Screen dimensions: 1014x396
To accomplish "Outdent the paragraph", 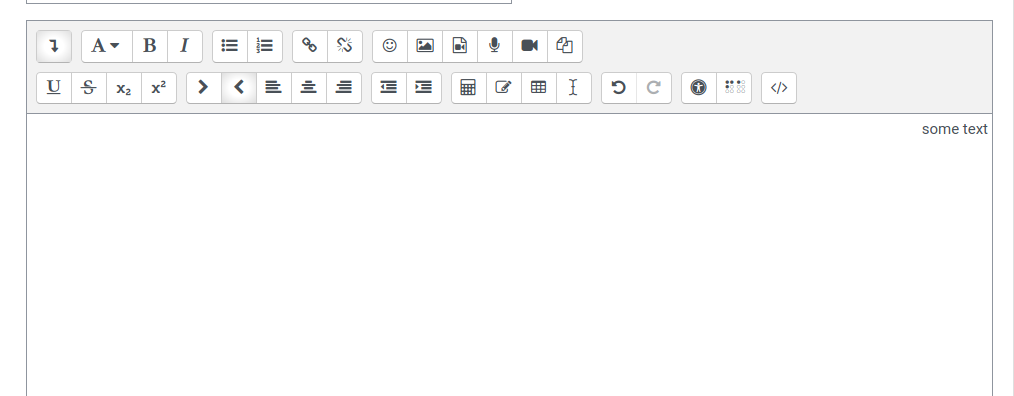I will point(389,87).
